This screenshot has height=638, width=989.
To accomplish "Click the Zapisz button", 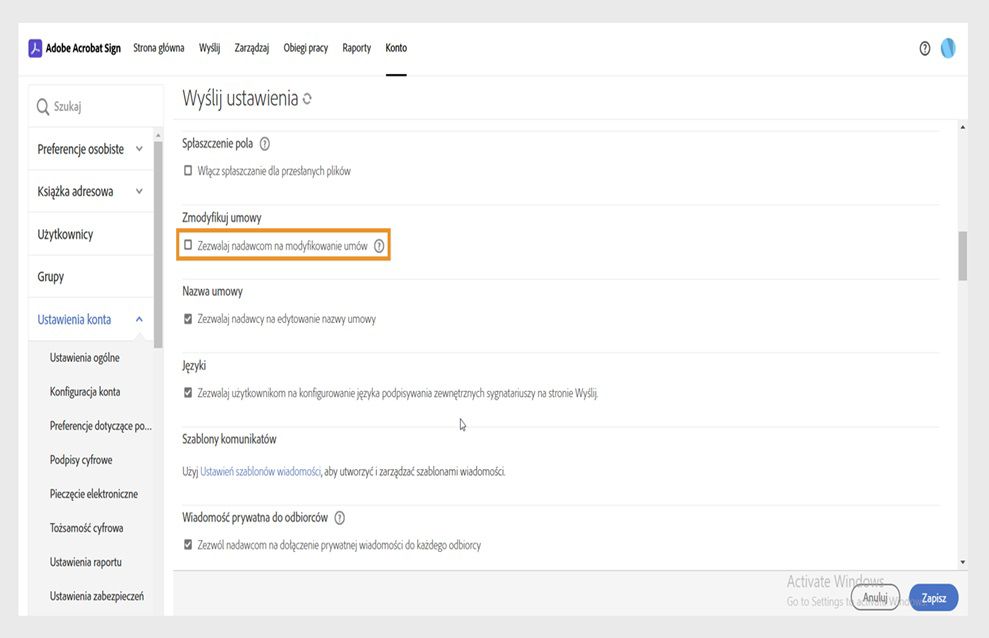I will 934,597.
